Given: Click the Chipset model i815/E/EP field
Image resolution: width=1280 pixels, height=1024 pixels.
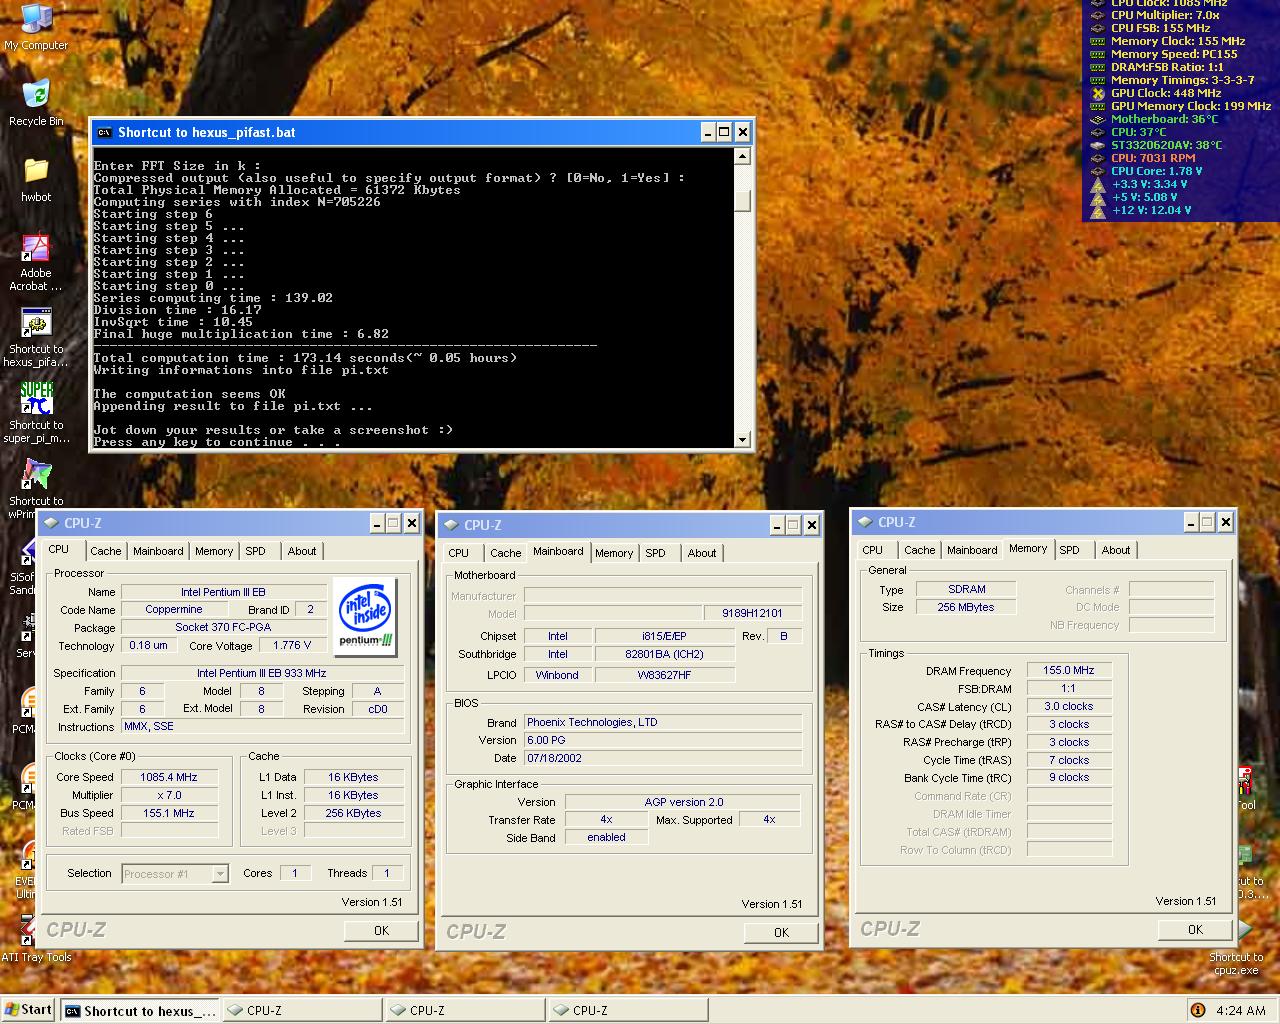Looking at the screenshot, I should pos(664,636).
